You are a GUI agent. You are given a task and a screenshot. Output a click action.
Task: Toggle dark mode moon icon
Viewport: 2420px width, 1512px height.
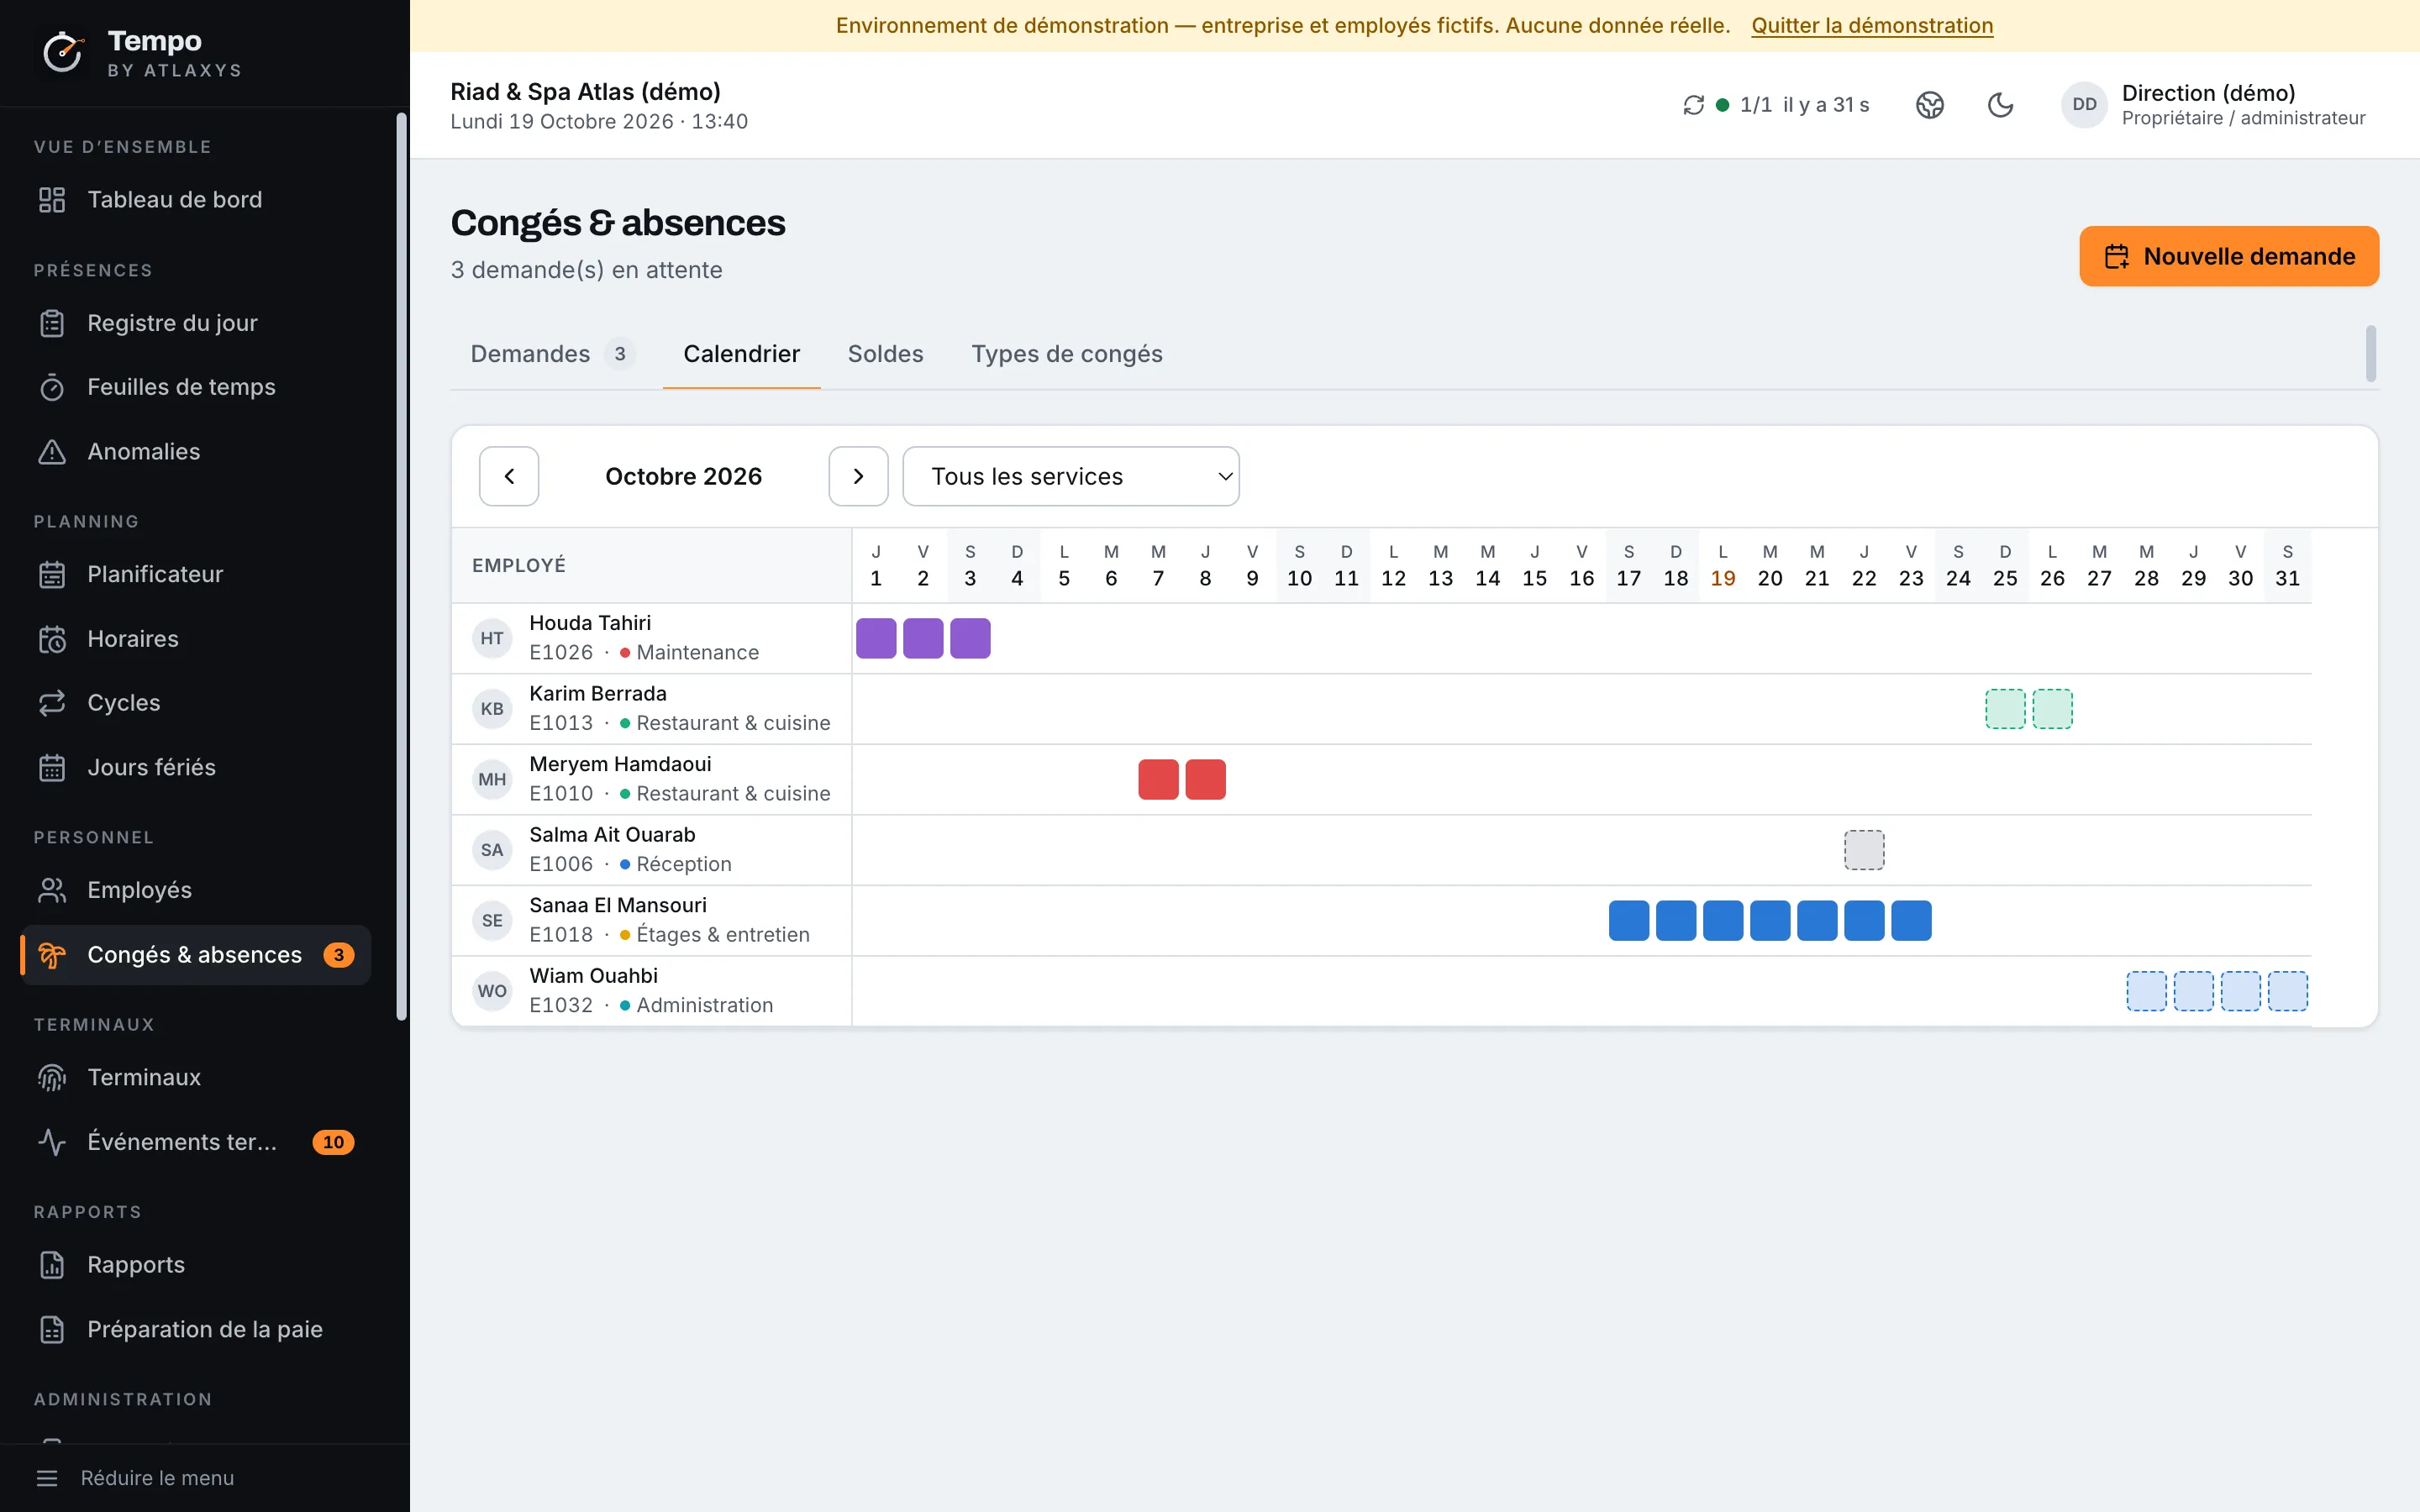(2000, 105)
